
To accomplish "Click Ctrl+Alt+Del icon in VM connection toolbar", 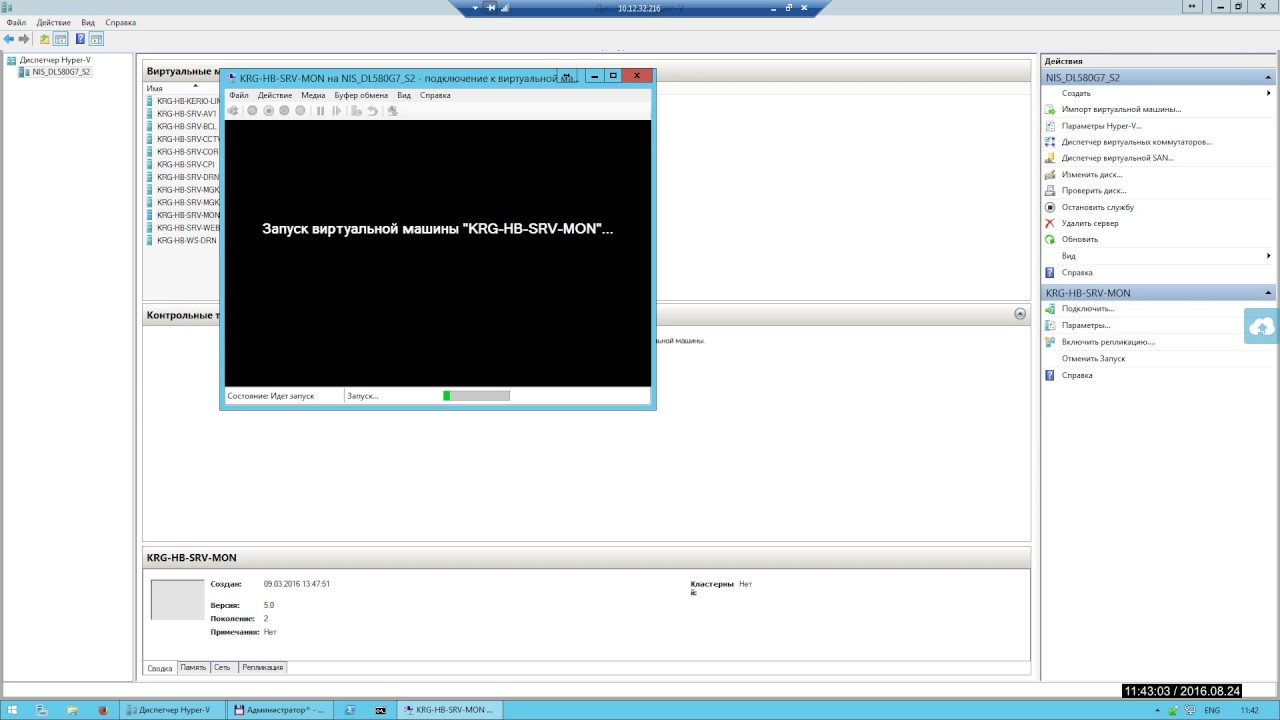I will pos(234,111).
